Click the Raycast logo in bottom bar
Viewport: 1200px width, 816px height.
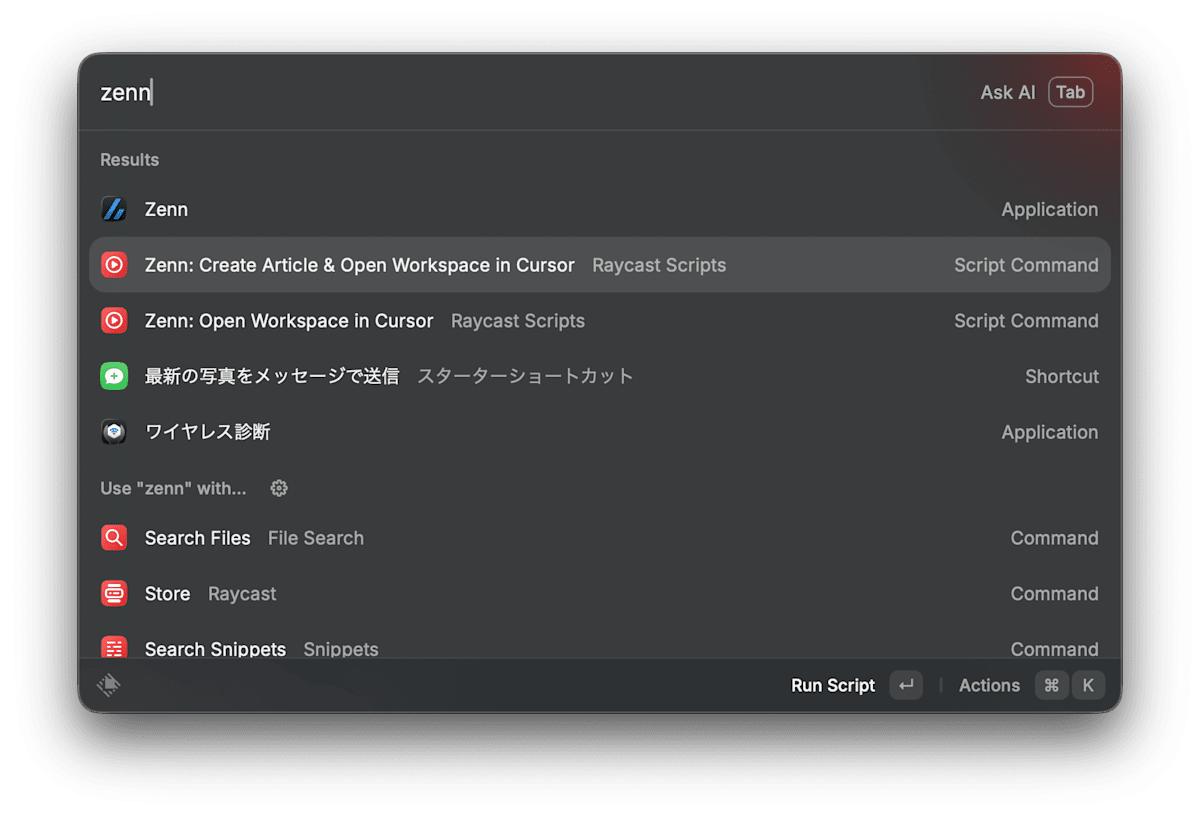pyautogui.click(x=109, y=685)
